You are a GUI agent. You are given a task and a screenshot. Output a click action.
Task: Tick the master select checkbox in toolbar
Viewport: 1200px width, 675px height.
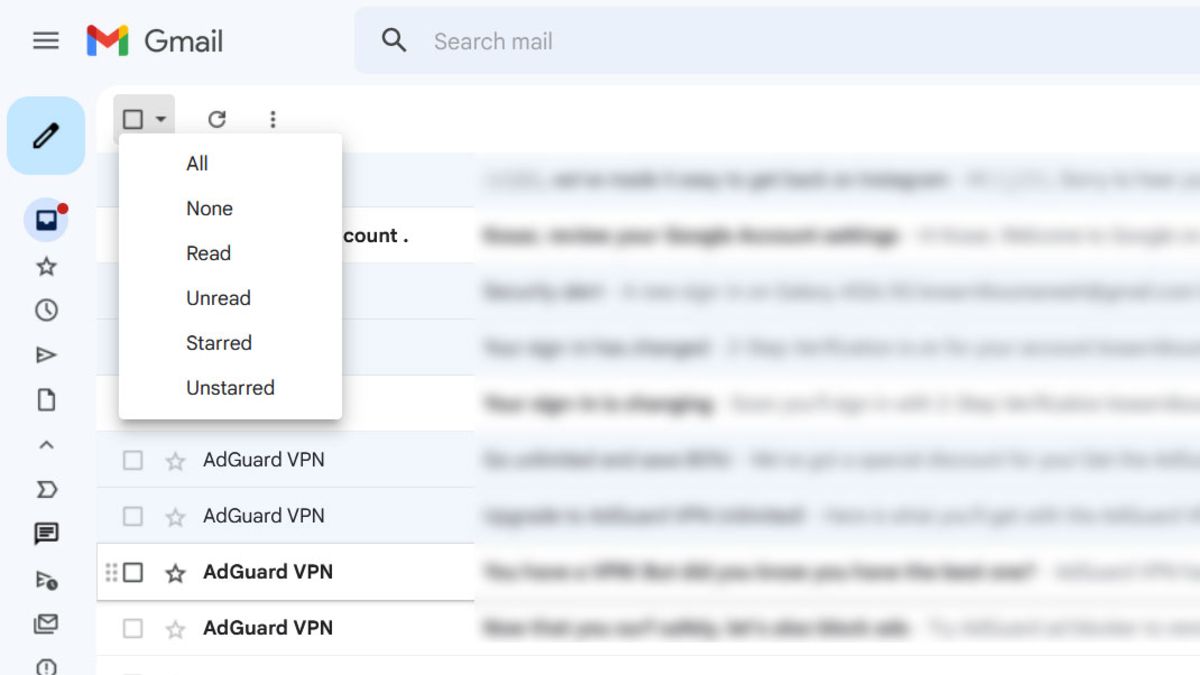(x=133, y=119)
